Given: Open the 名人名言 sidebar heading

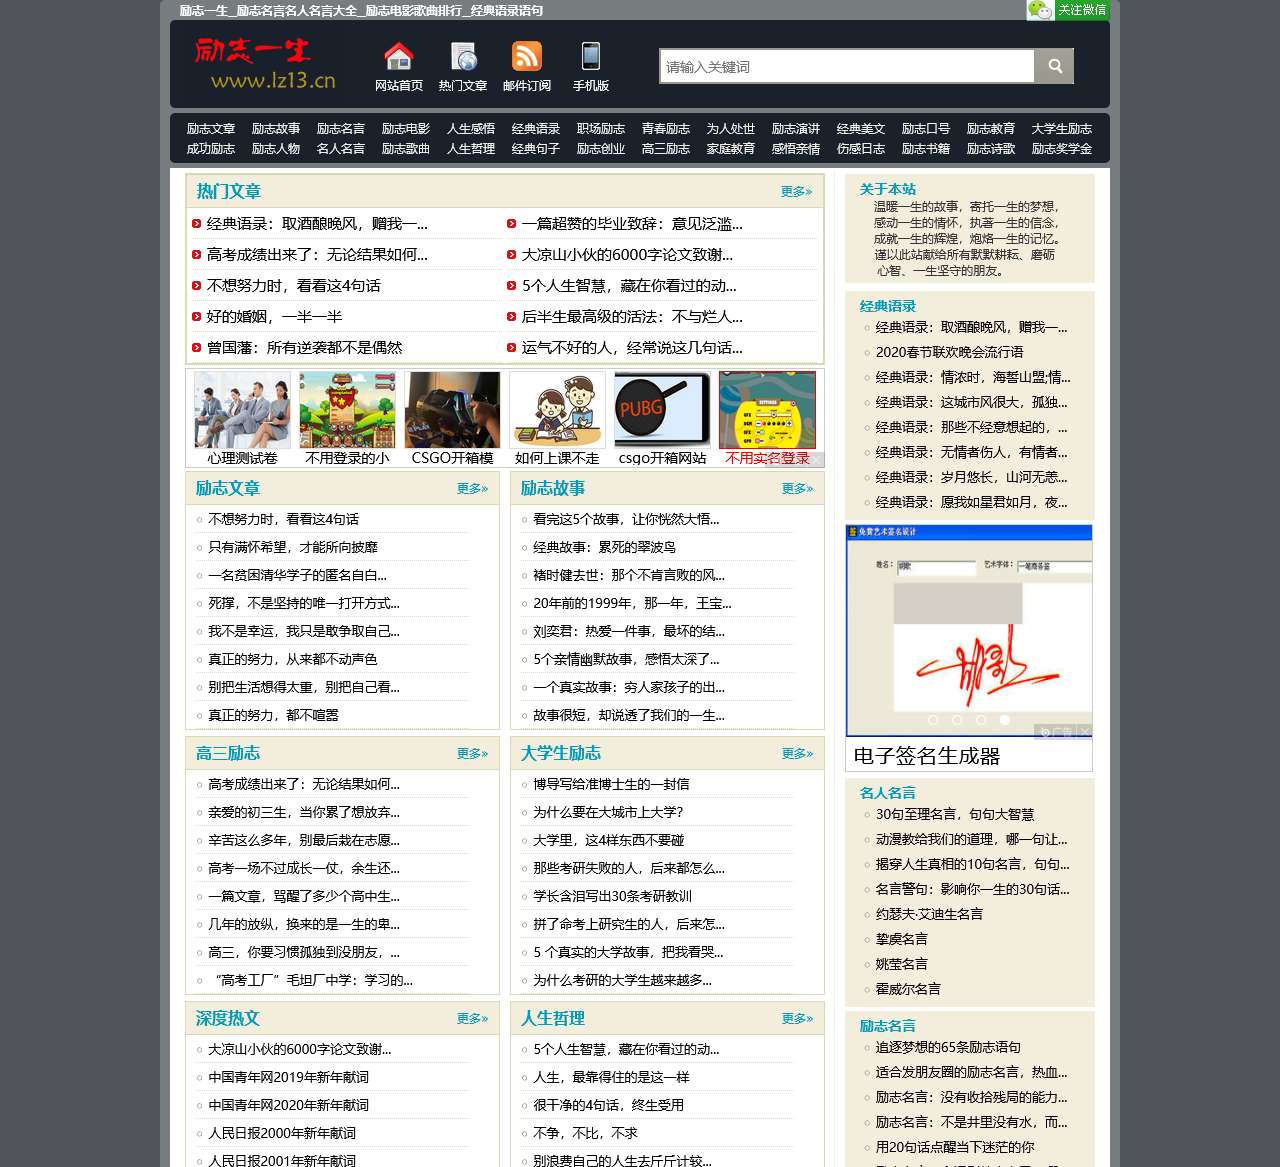Looking at the screenshot, I should (888, 793).
